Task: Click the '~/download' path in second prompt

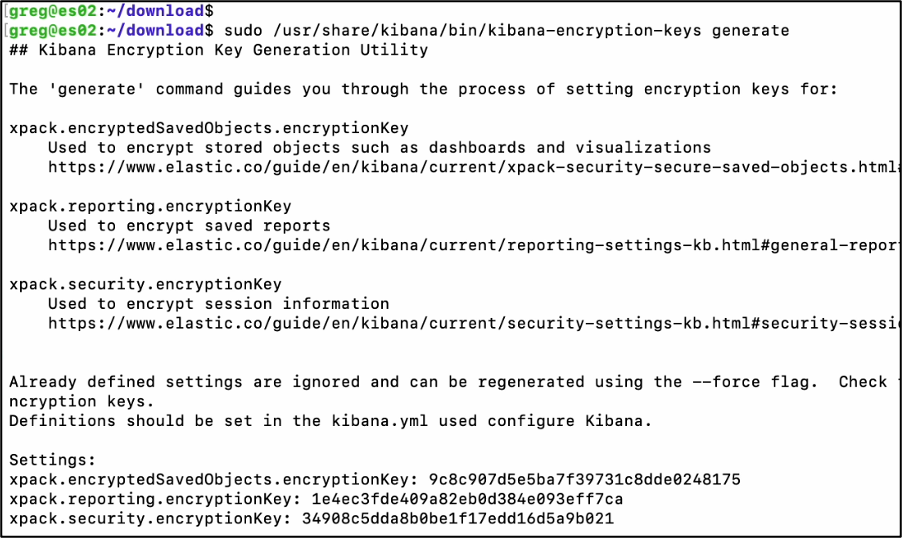Action: tap(155, 30)
